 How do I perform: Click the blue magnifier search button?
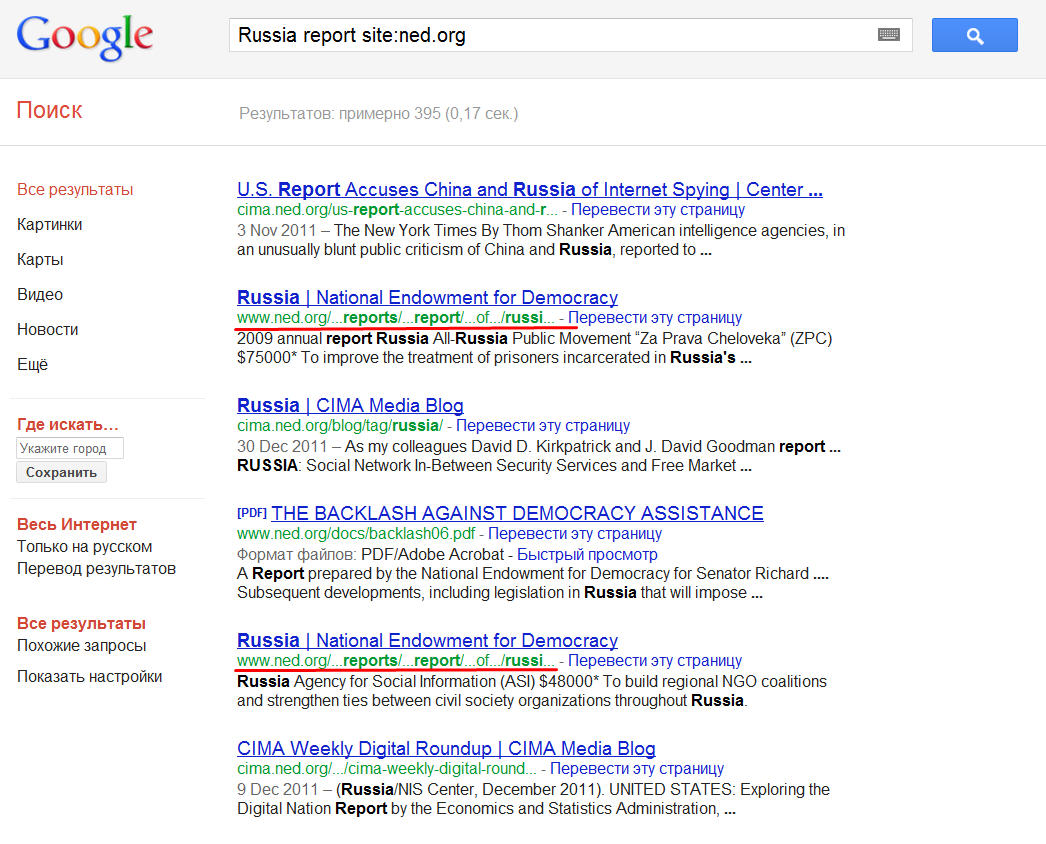[x=975, y=35]
